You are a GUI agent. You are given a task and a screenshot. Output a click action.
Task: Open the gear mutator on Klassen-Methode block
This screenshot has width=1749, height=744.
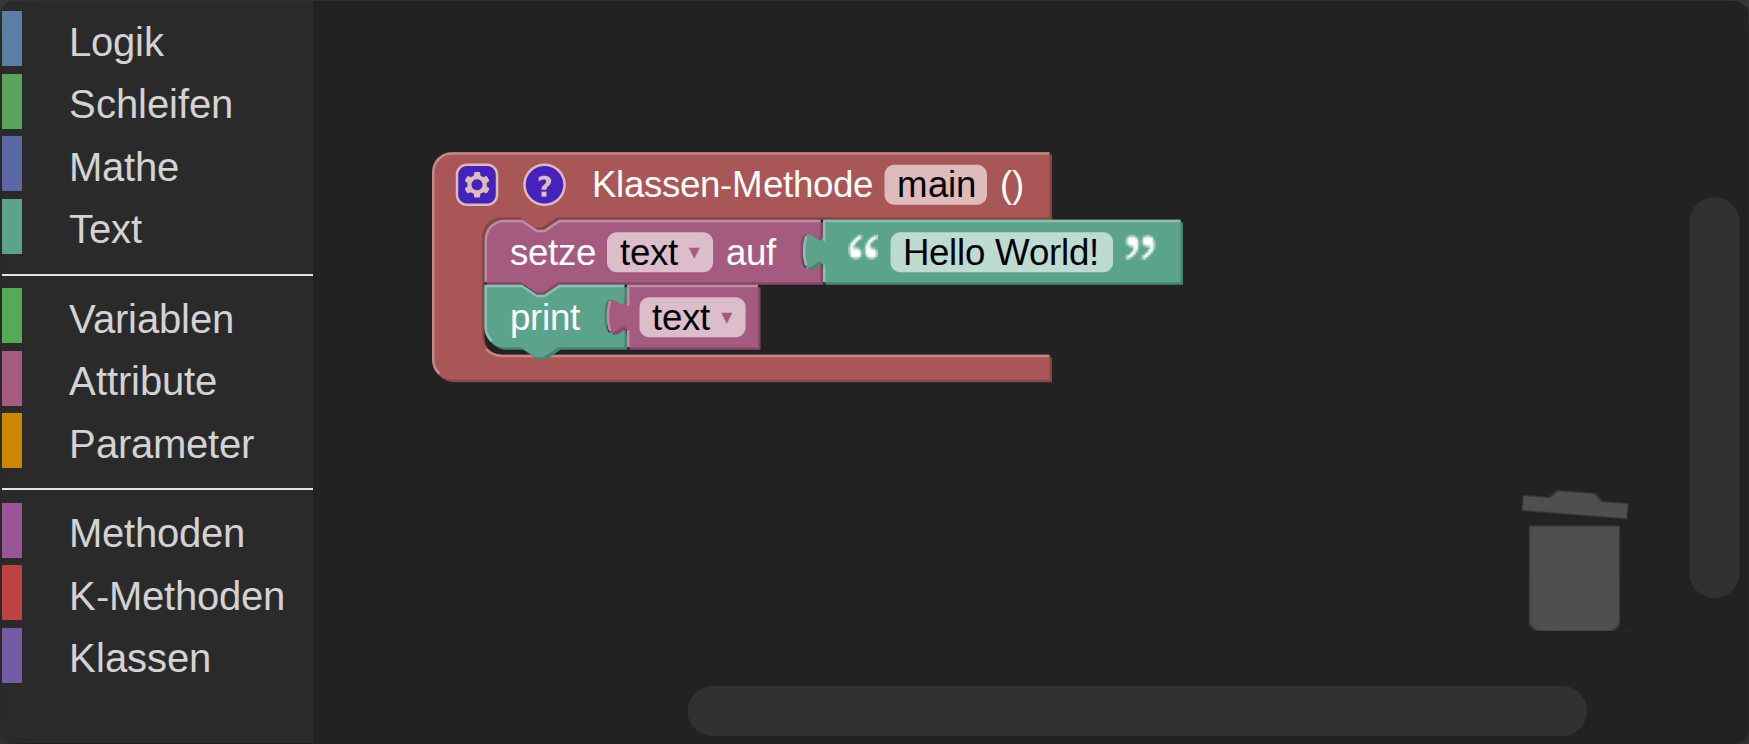click(x=477, y=185)
